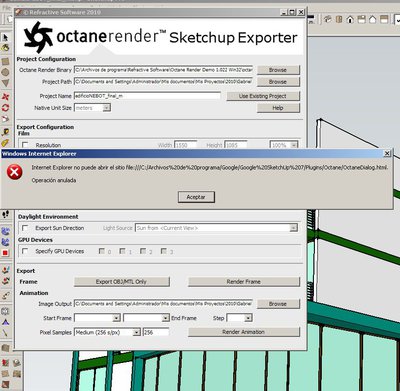
Task: Click into the Project Name field
Action: click(147, 96)
